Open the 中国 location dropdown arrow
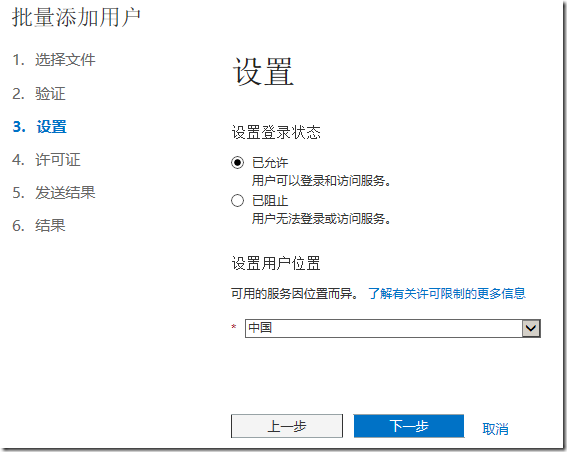Image resolution: width=567 pixels, height=452 pixels. (531, 328)
